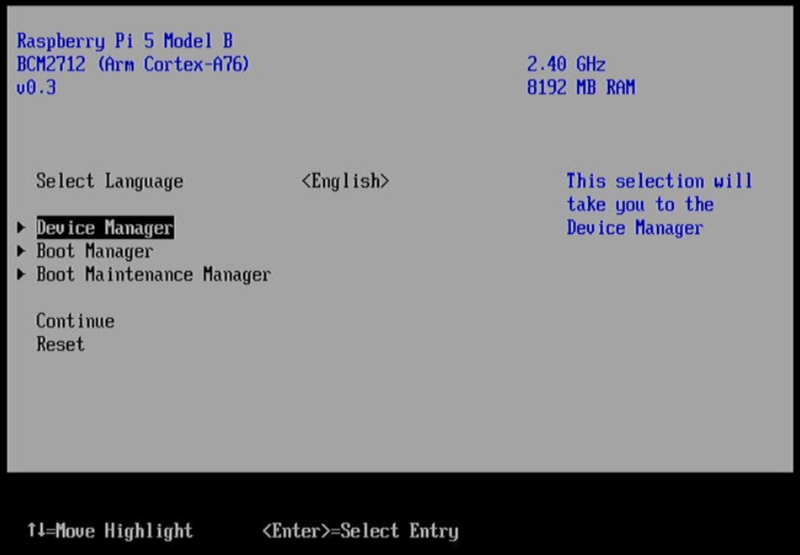This screenshot has height=555, width=800.
Task: Click the Select Language label
Action: (109, 181)
